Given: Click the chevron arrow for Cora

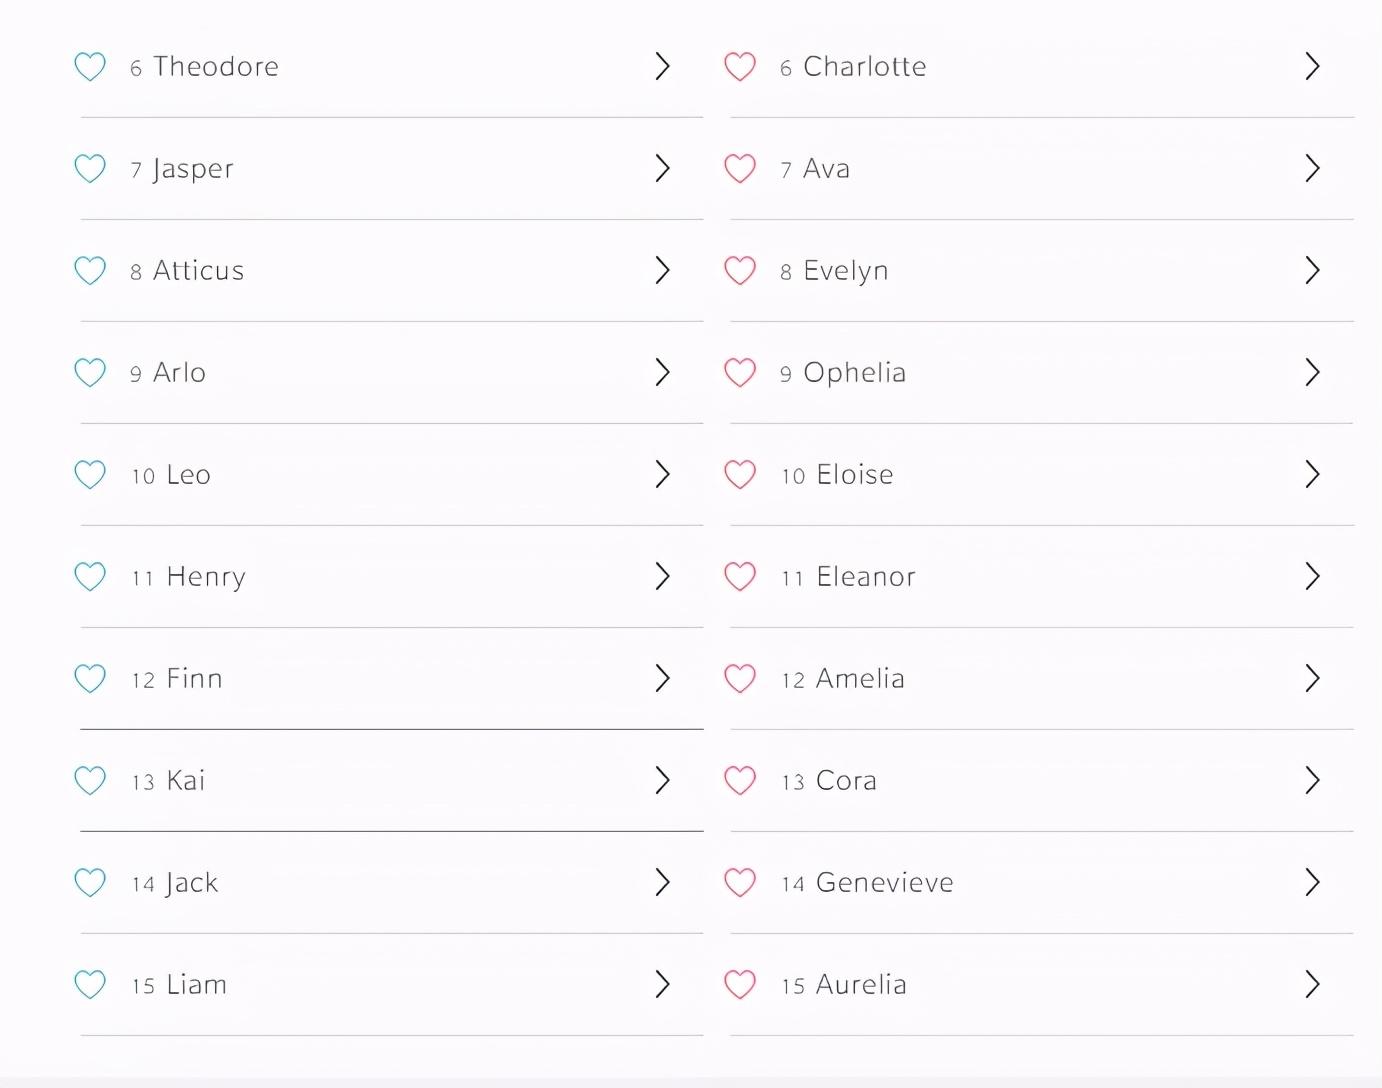Looking at the screenshot, I should [x=1312, y=781].
